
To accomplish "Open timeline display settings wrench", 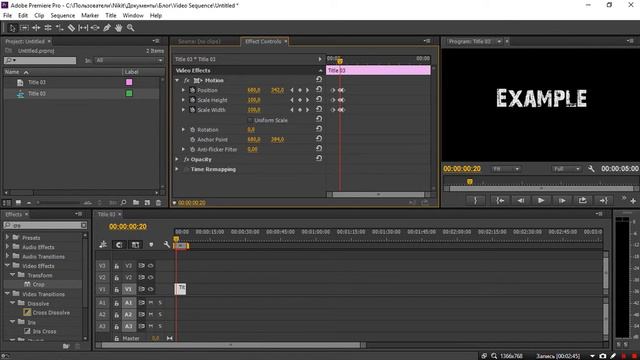I will click(167, 244).
